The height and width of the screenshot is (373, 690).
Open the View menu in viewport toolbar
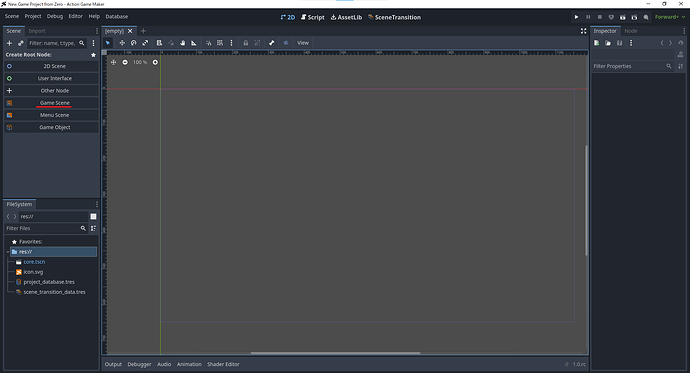(x=303, y=43)
